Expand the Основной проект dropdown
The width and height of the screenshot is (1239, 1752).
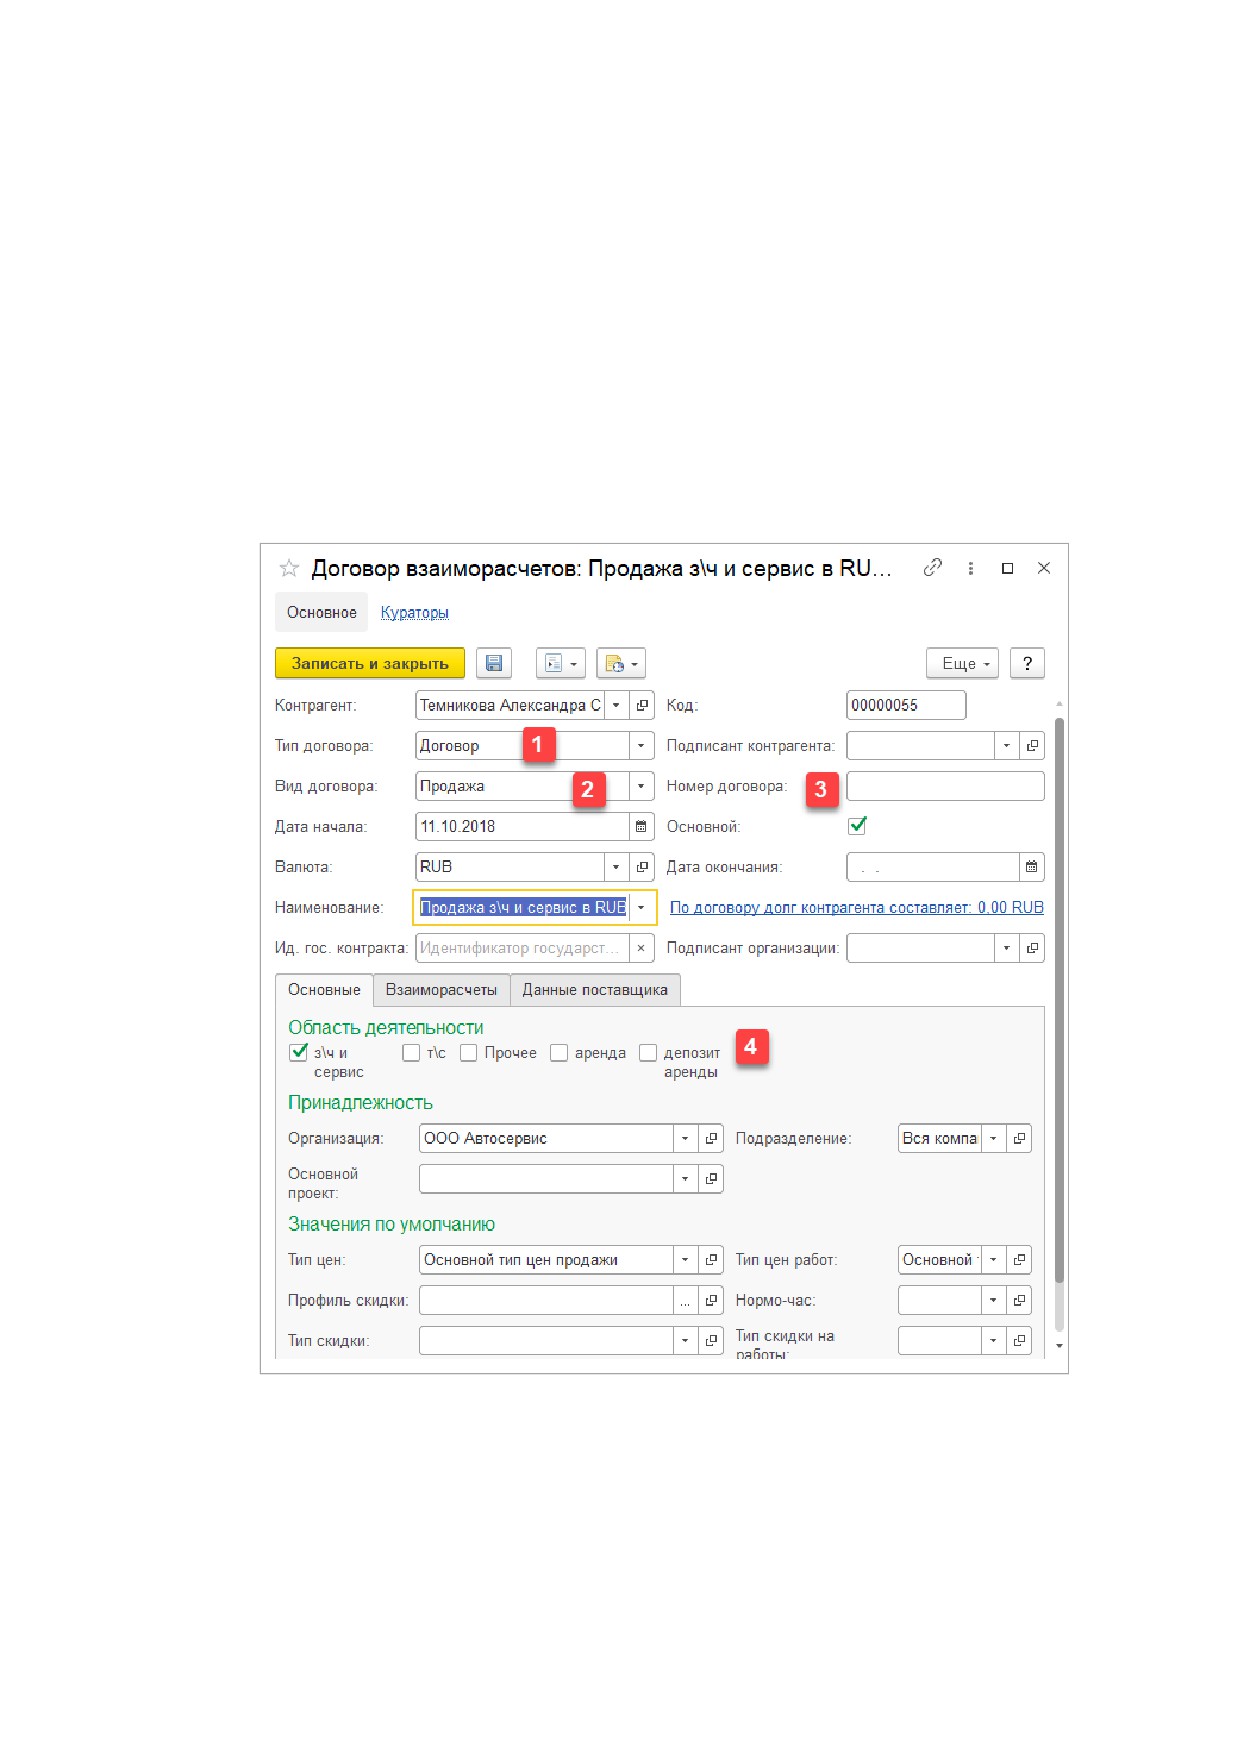(x=685, y=1179)
